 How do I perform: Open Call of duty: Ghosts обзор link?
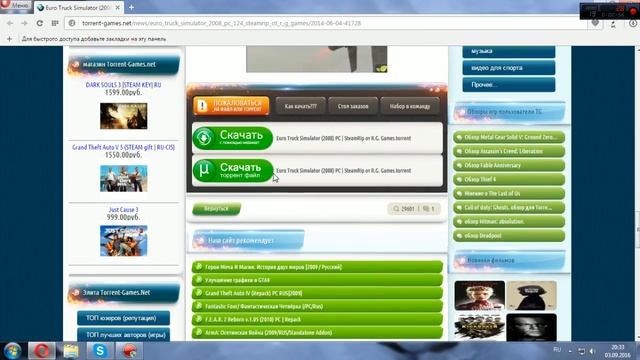pos(509,208)
